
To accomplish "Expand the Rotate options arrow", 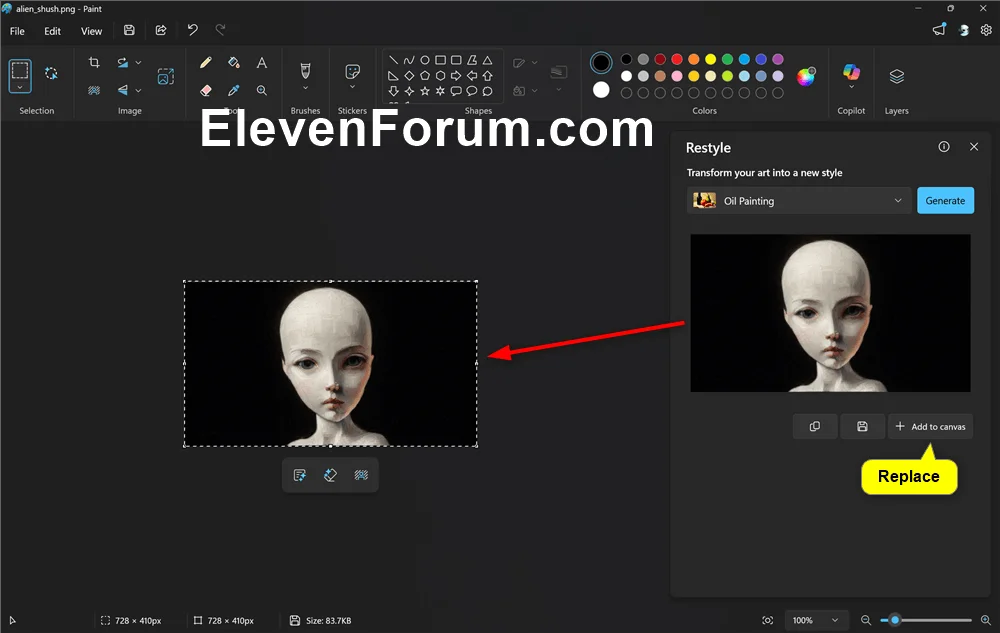I will (x=138, y=62).
